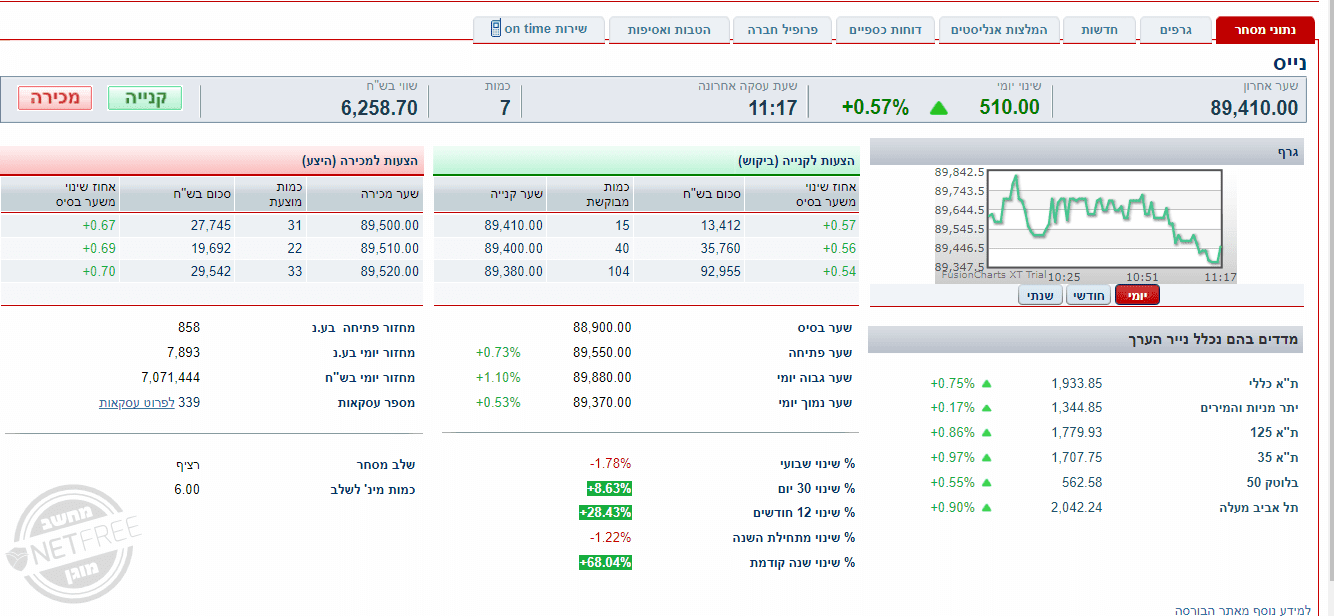Select the ת"א כללי index name
The height and width of the screenshot is (616, 1334).
pos(1274,383)
